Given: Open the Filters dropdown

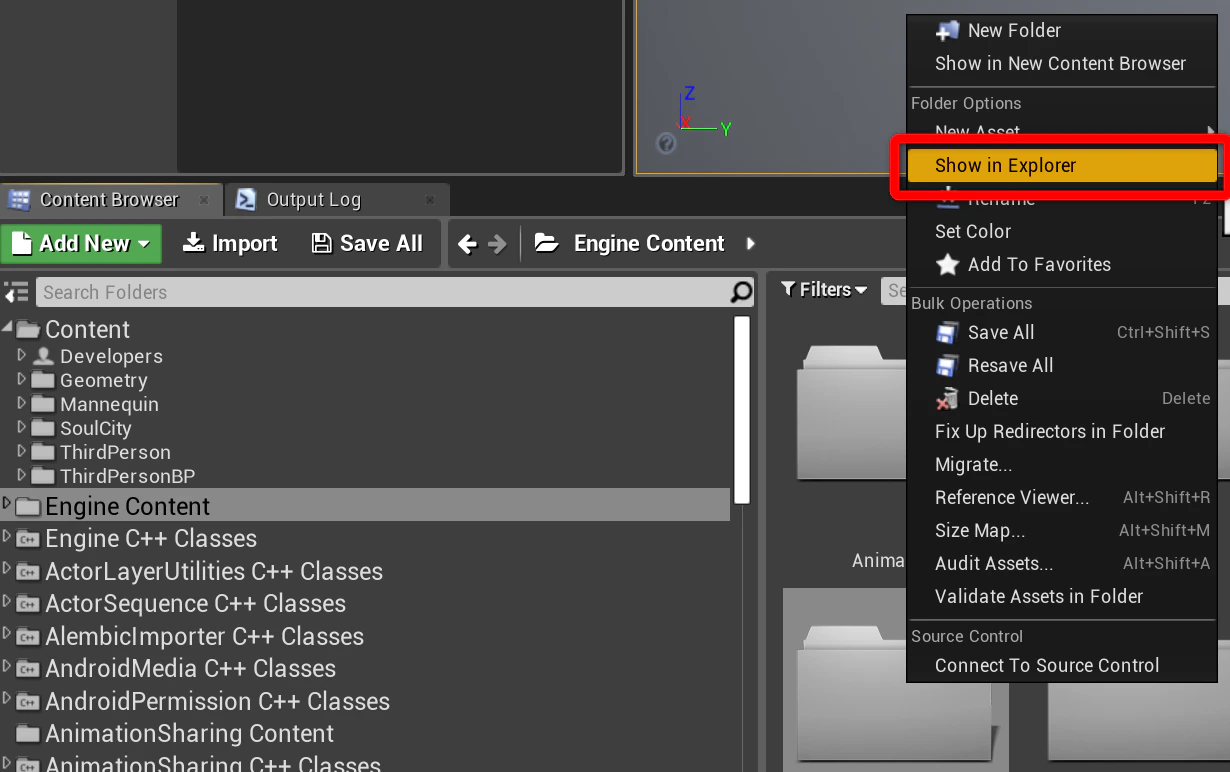Looking at the screenshot, I should click(824, 290).
